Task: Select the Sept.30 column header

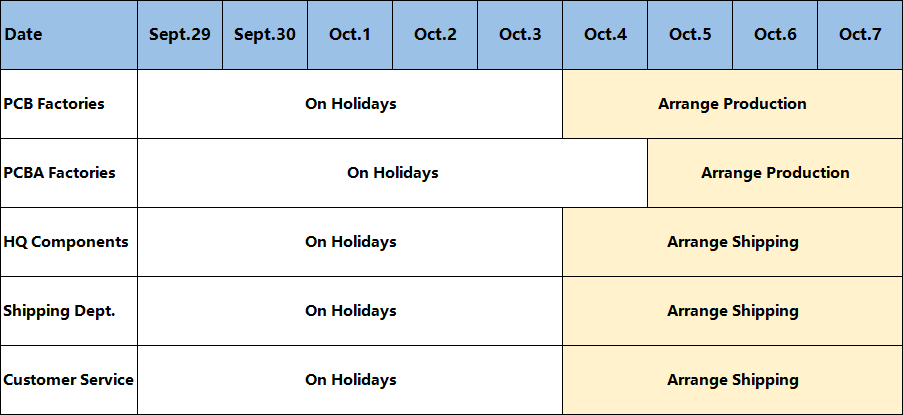Action: click(265, 35)
